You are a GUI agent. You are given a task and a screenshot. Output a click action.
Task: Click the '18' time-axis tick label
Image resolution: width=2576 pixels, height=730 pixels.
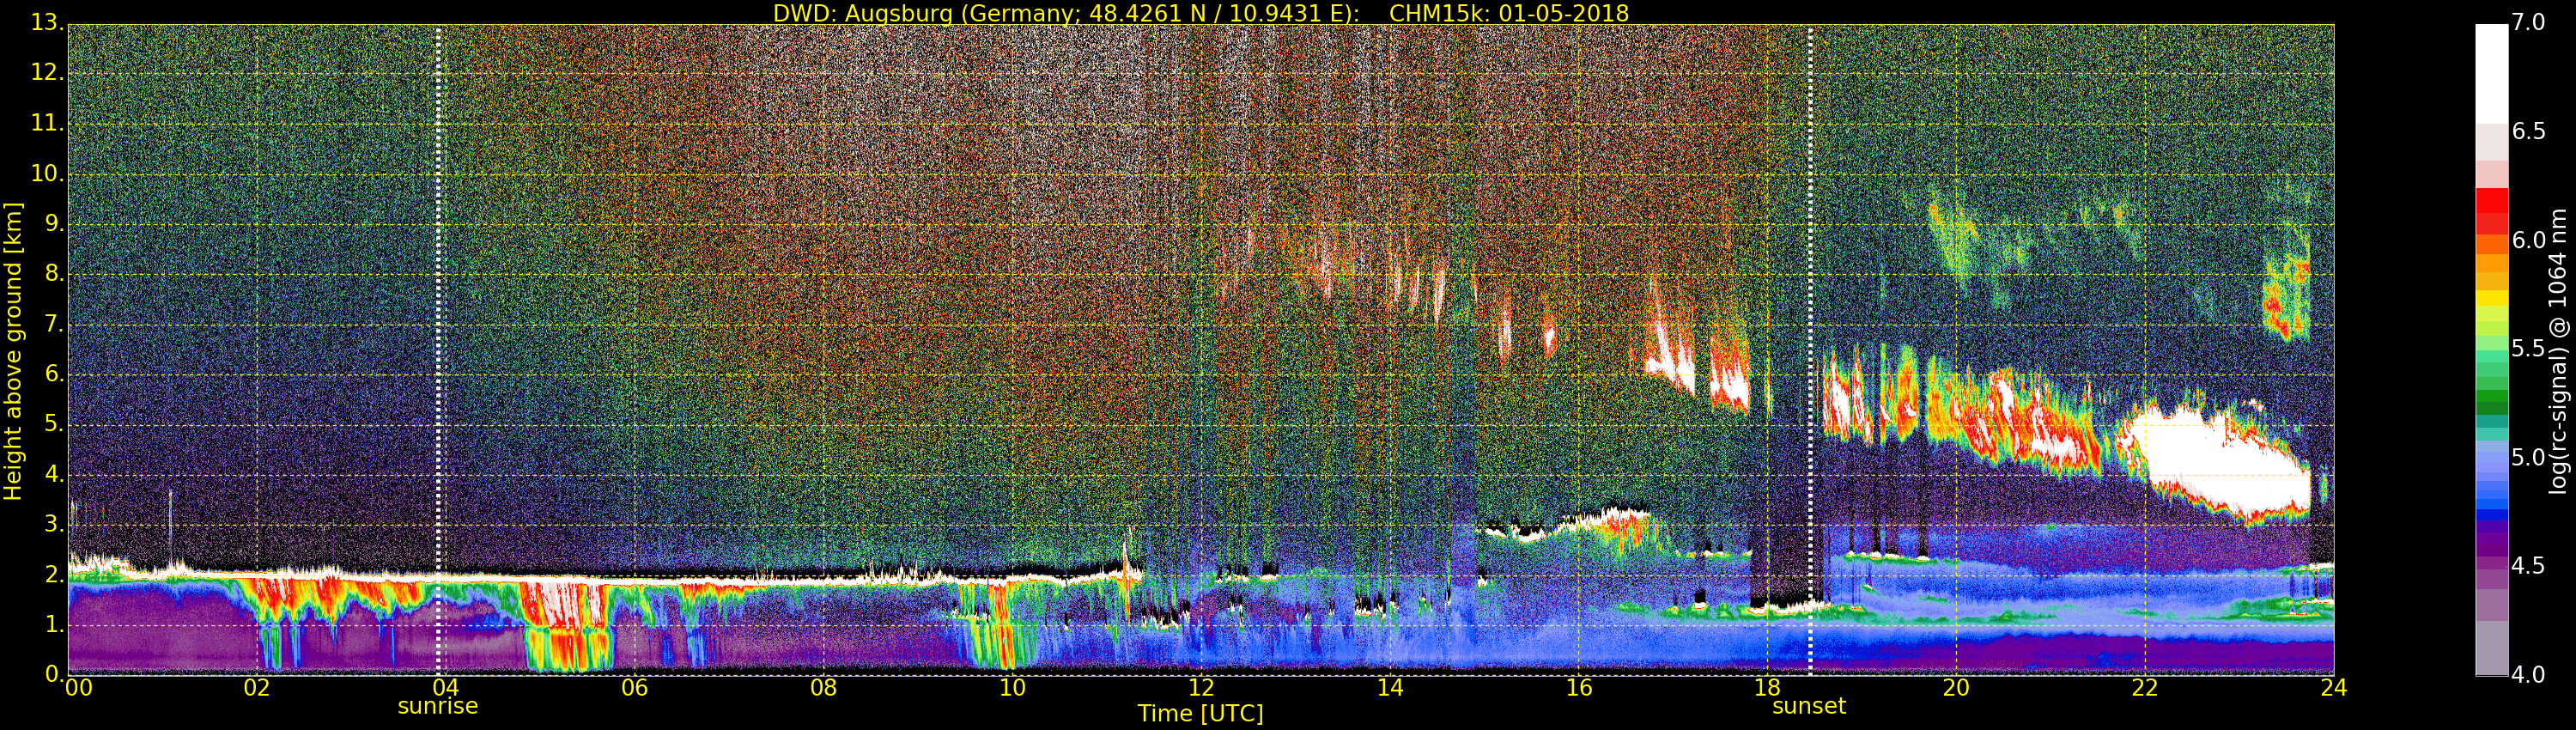point(1768,687)
